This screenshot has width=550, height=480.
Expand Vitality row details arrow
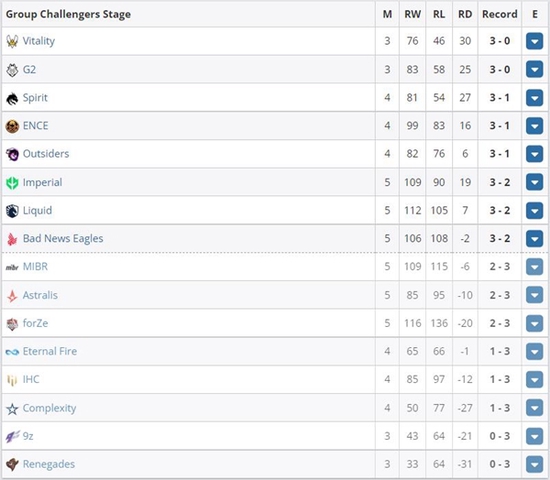[534, 41]
